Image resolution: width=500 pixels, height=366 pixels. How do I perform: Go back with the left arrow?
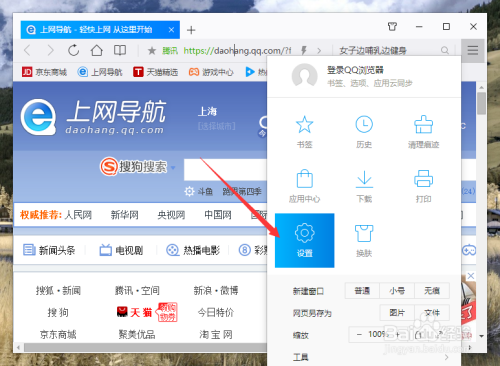click(27, 51)
